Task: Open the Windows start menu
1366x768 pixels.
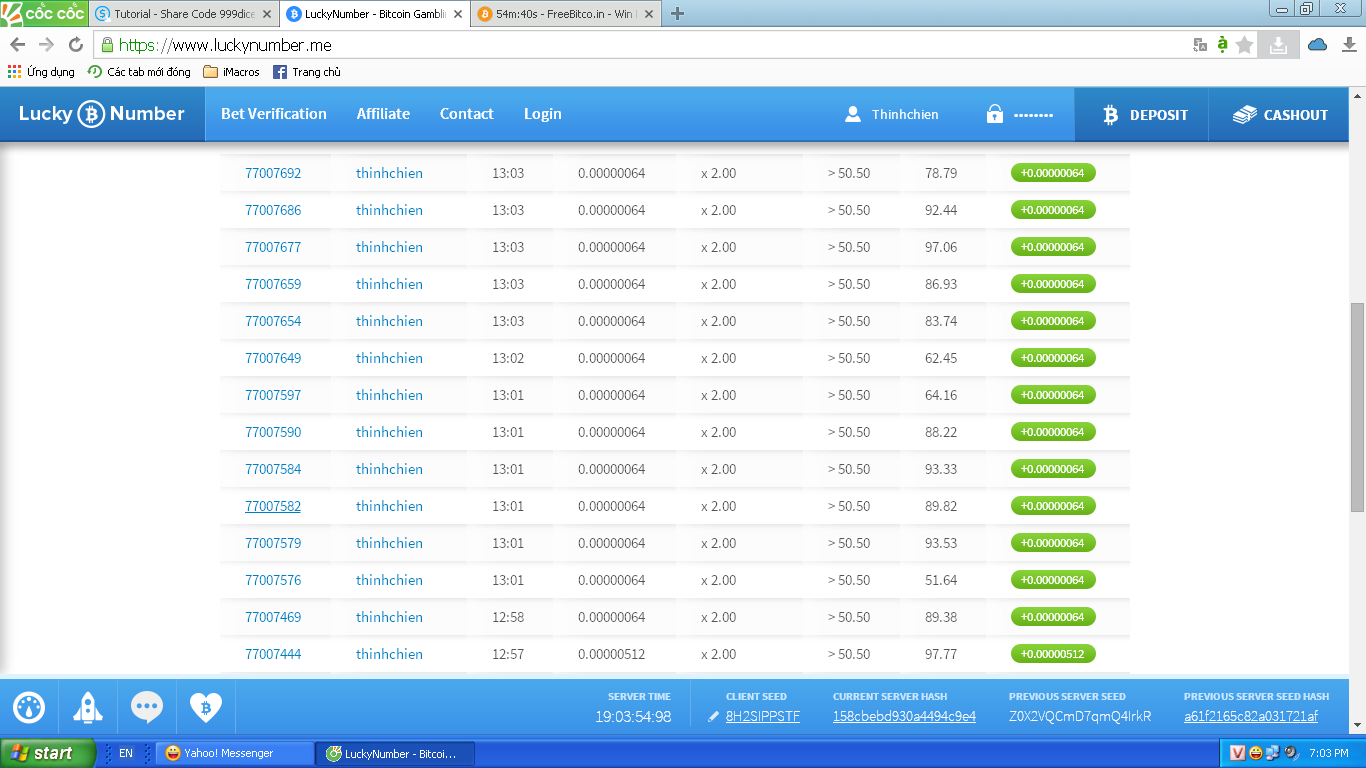Action: point(47,753)
